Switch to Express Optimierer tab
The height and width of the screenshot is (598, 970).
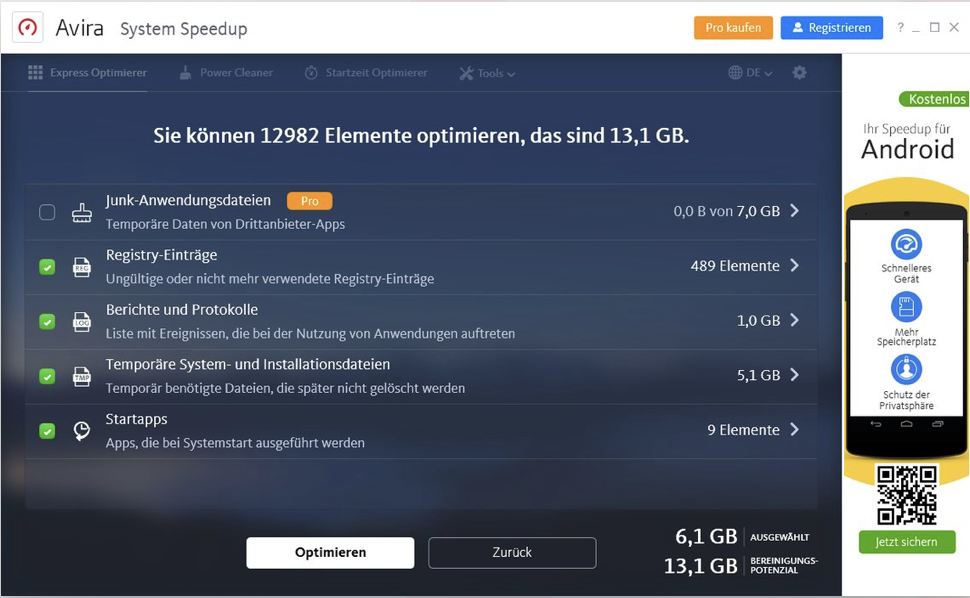click(x=87, y=72)
